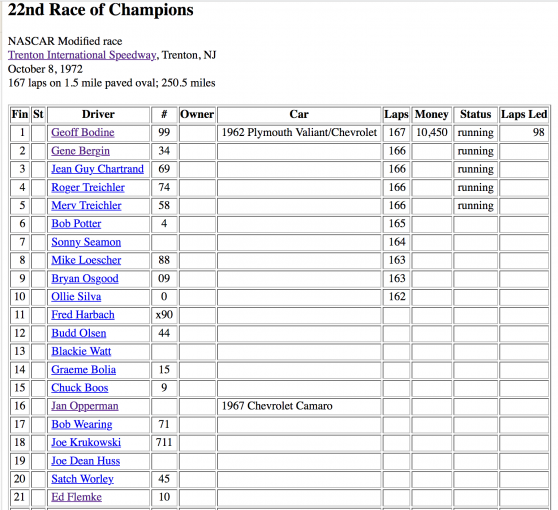Click the Jan Opperman link

click(x=85, y=406)
